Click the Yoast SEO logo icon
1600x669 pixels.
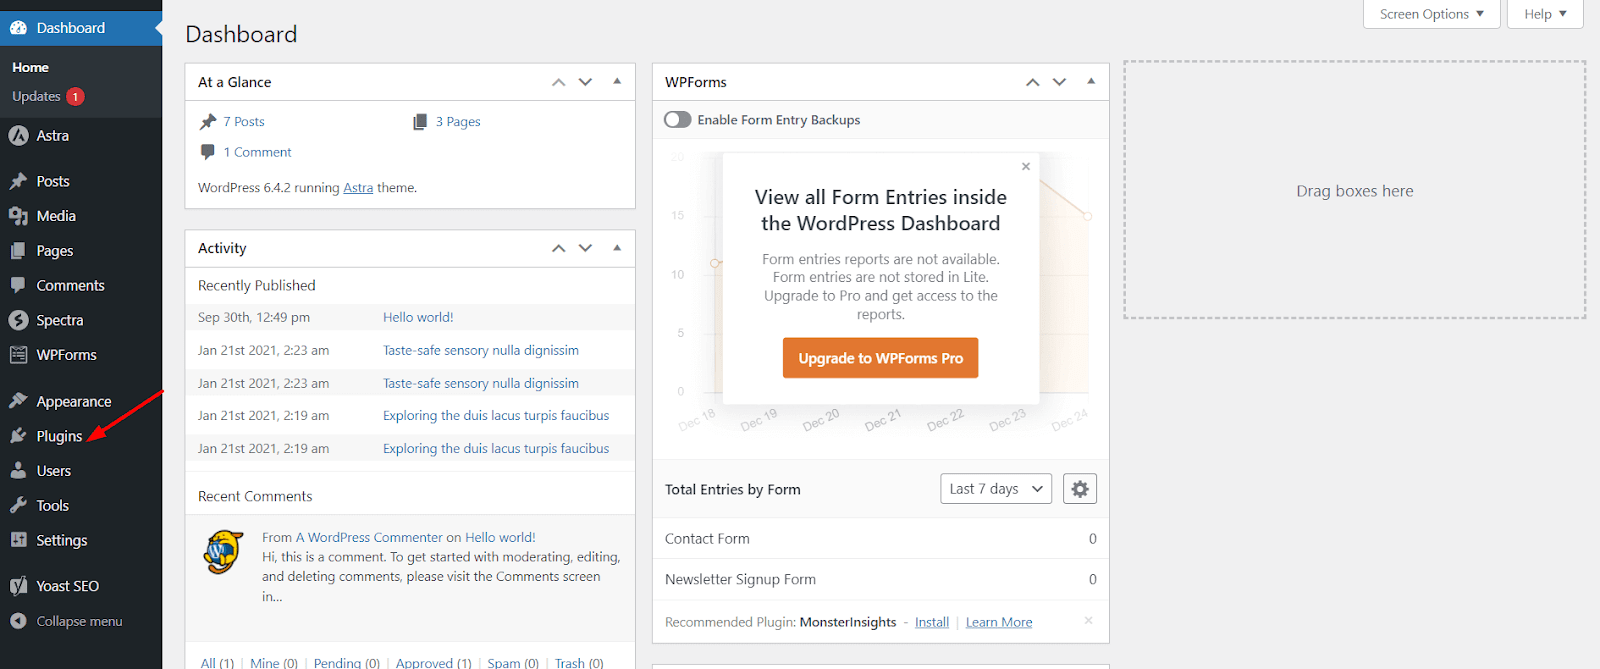[x=18, y=586]
